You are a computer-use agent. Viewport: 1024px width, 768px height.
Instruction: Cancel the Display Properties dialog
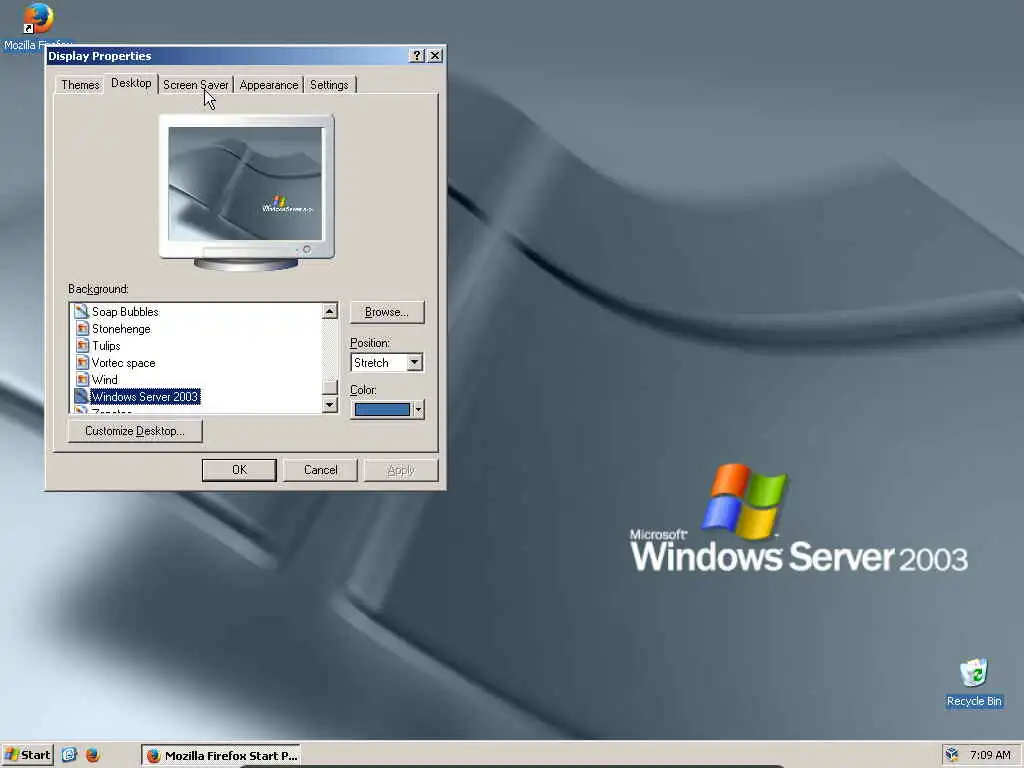[x=321, y=470]
